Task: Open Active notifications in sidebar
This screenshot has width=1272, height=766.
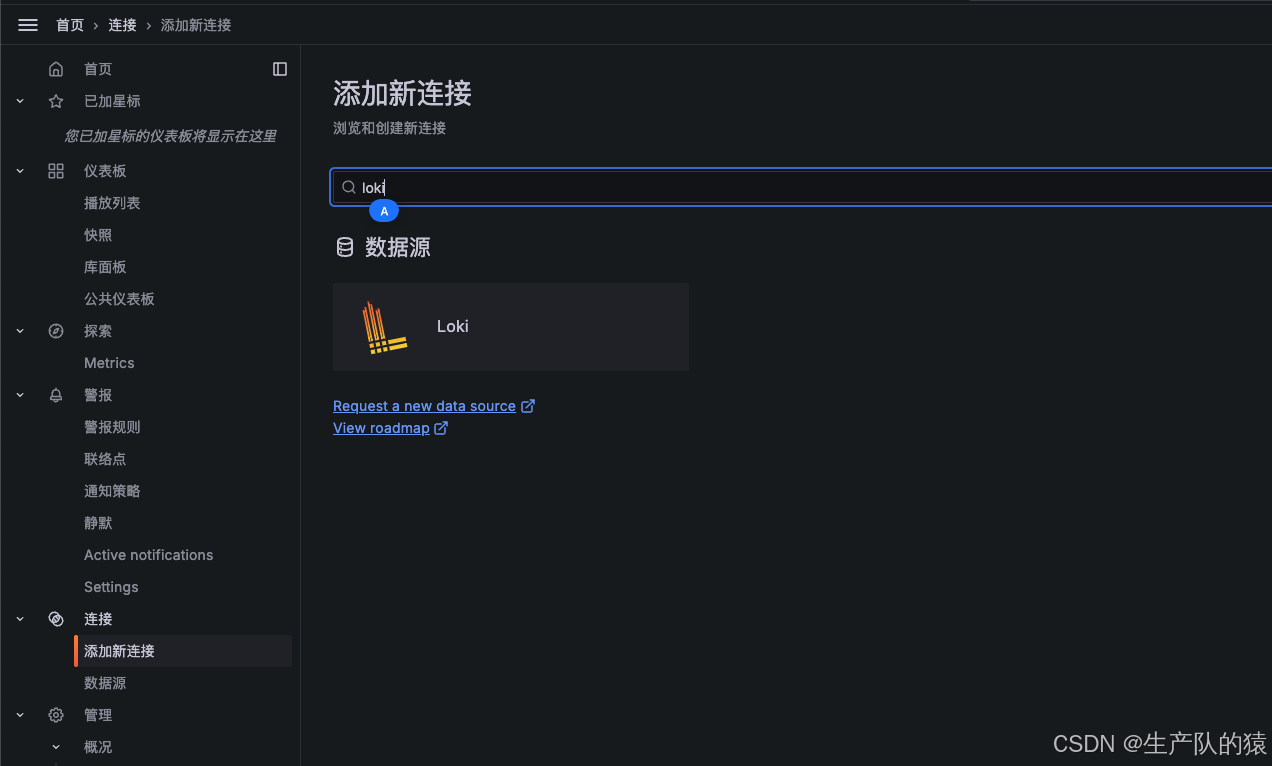Action: pos(149,555)
